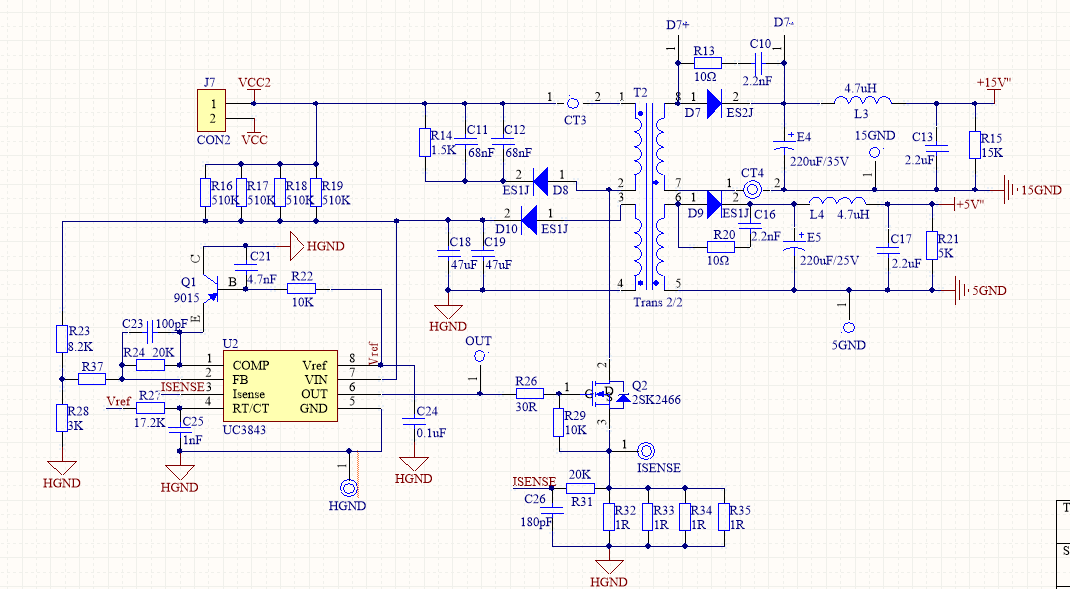The height and width of the screenshot is (589, 1070).
Task: Click resistor R13 10Ω
Action: (706, 63)
